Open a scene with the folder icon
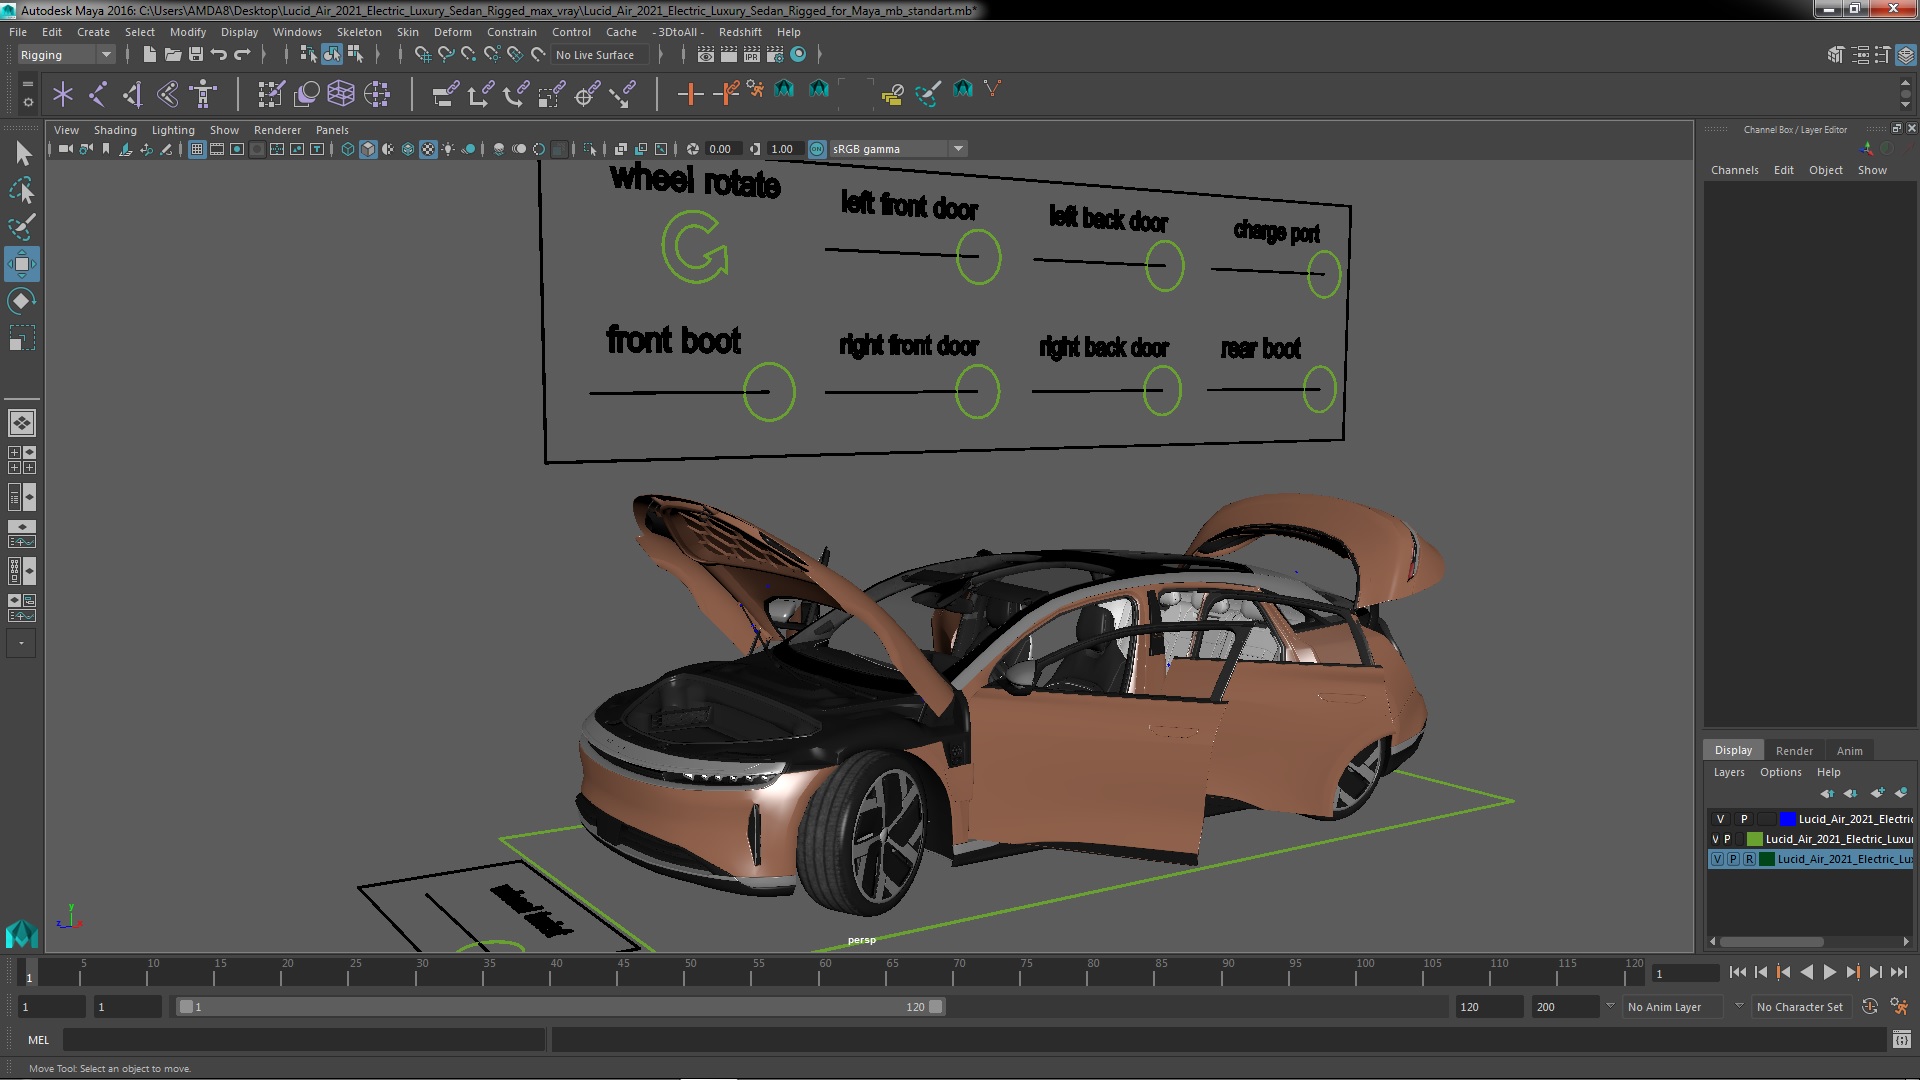The height and width of the screenshot is (1080, 1920). pos(173,54)
